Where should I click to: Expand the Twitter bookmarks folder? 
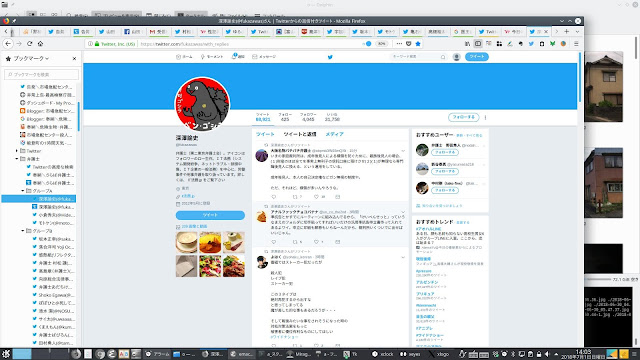[17, 151]
